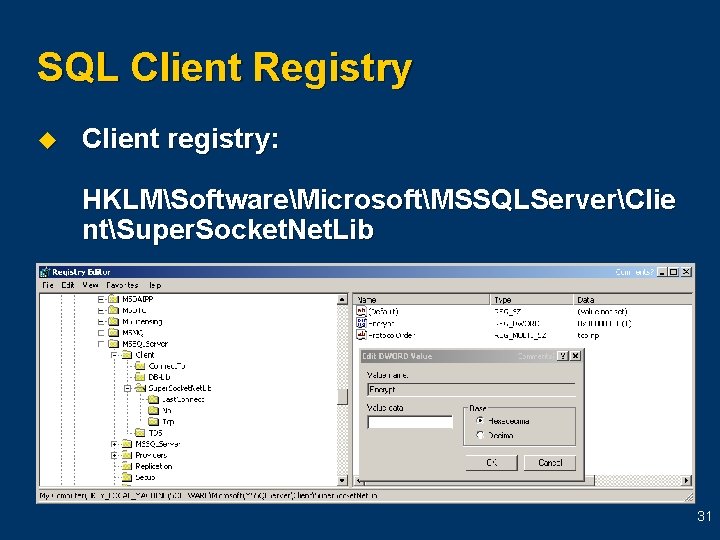Screen dimensions: 720x540
Task: Click the status bar registry path
Action: (208, 496)
